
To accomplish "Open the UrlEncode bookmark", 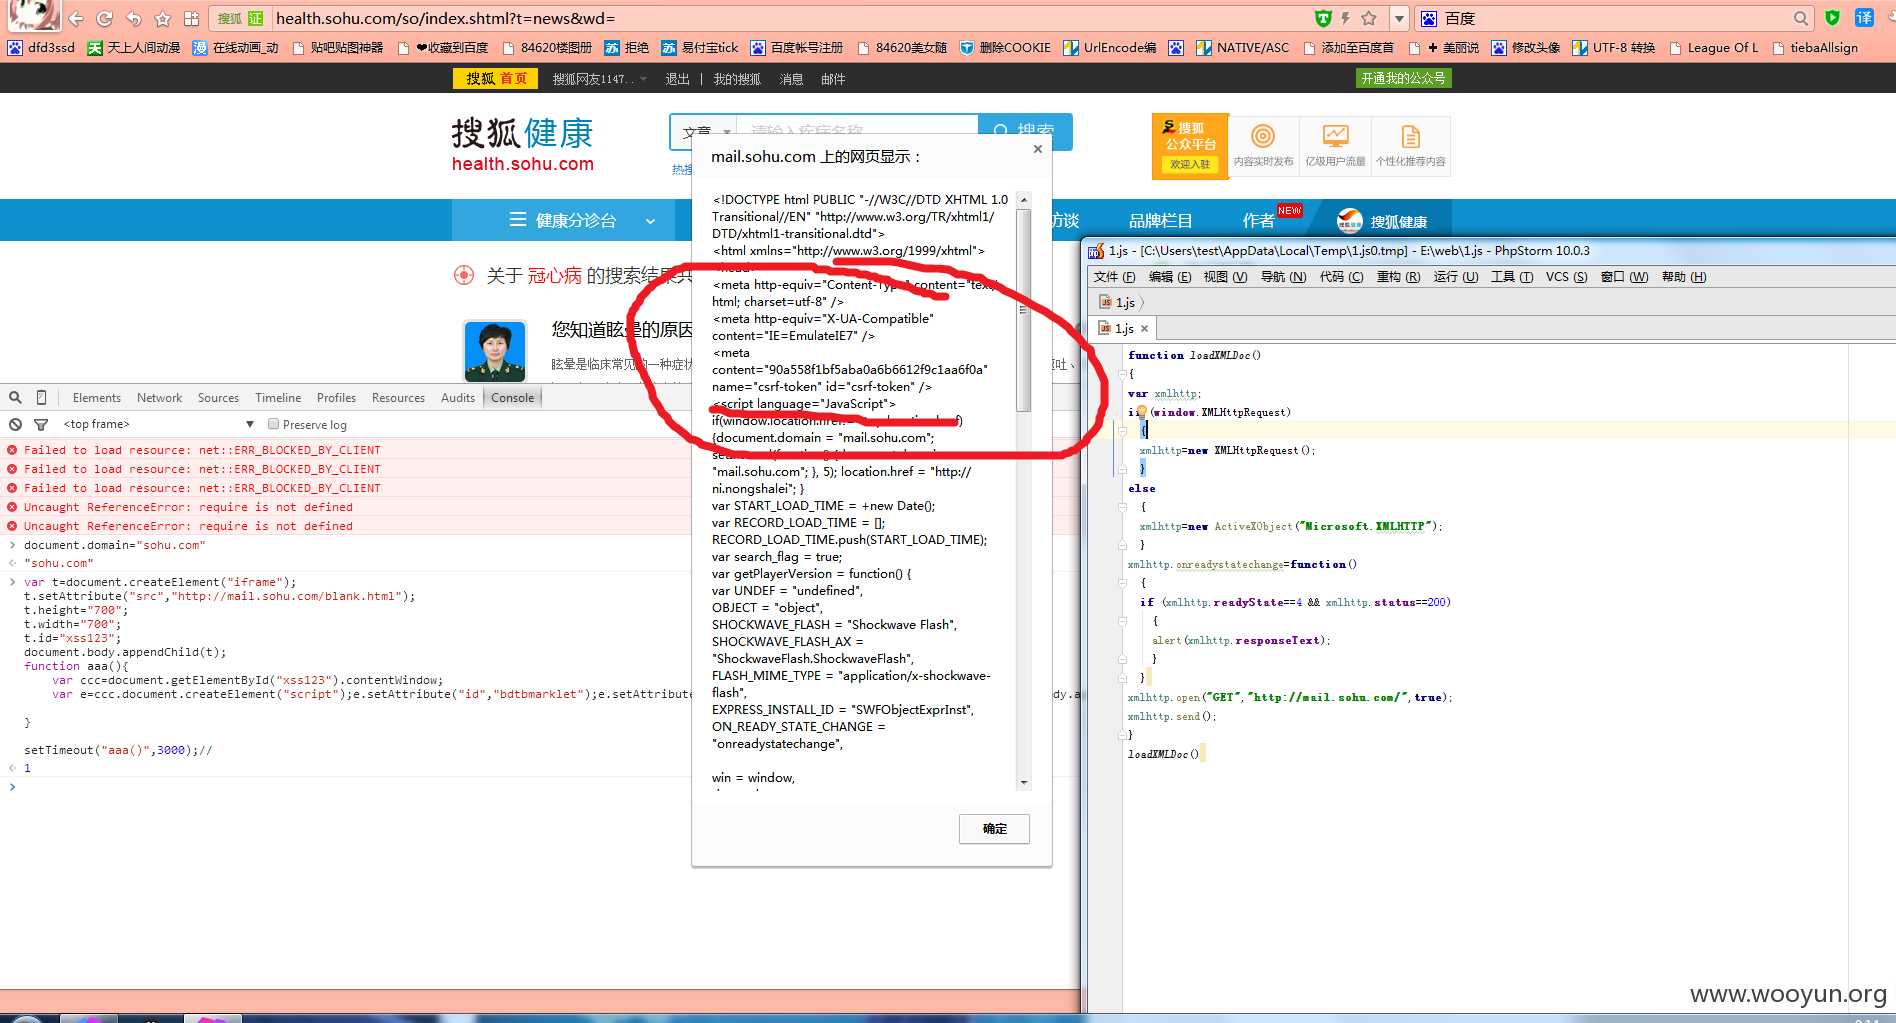I will click(1110, 47).
